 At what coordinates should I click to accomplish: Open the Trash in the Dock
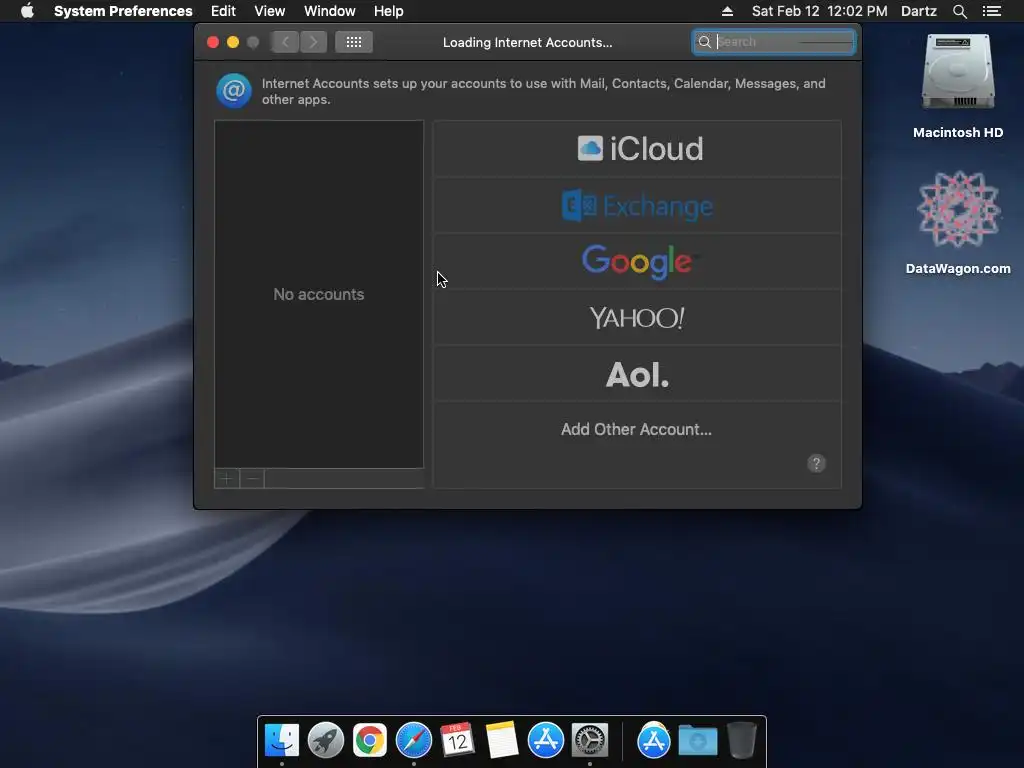[x=741, y=740]
